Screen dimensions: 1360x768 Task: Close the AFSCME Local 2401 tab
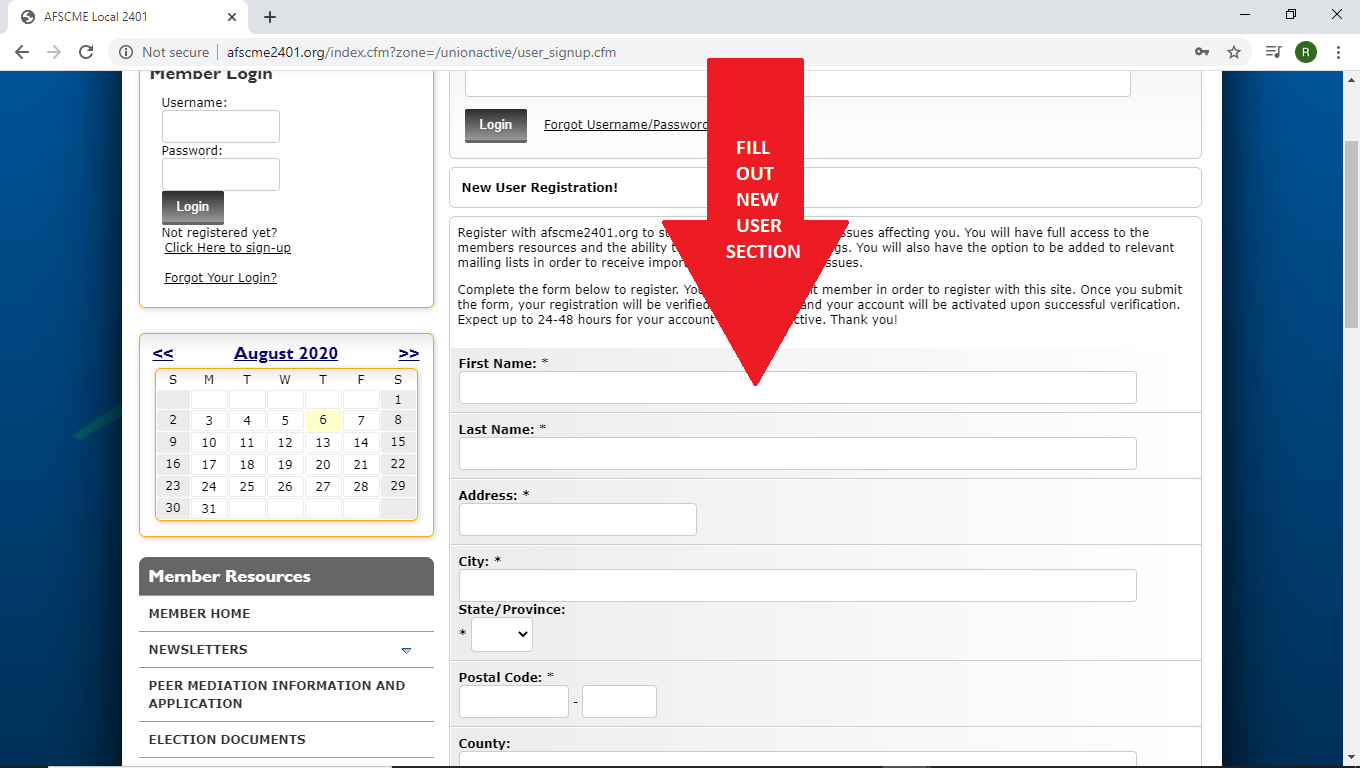tap(232, 17)
